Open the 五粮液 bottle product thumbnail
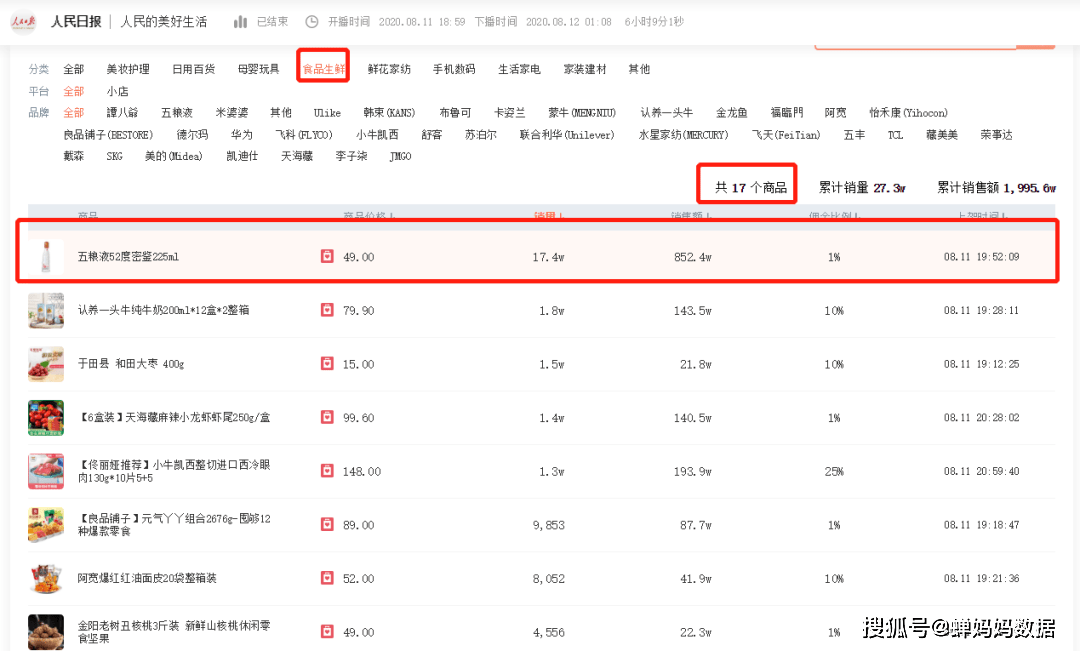1080x651 pixels. 46,257
